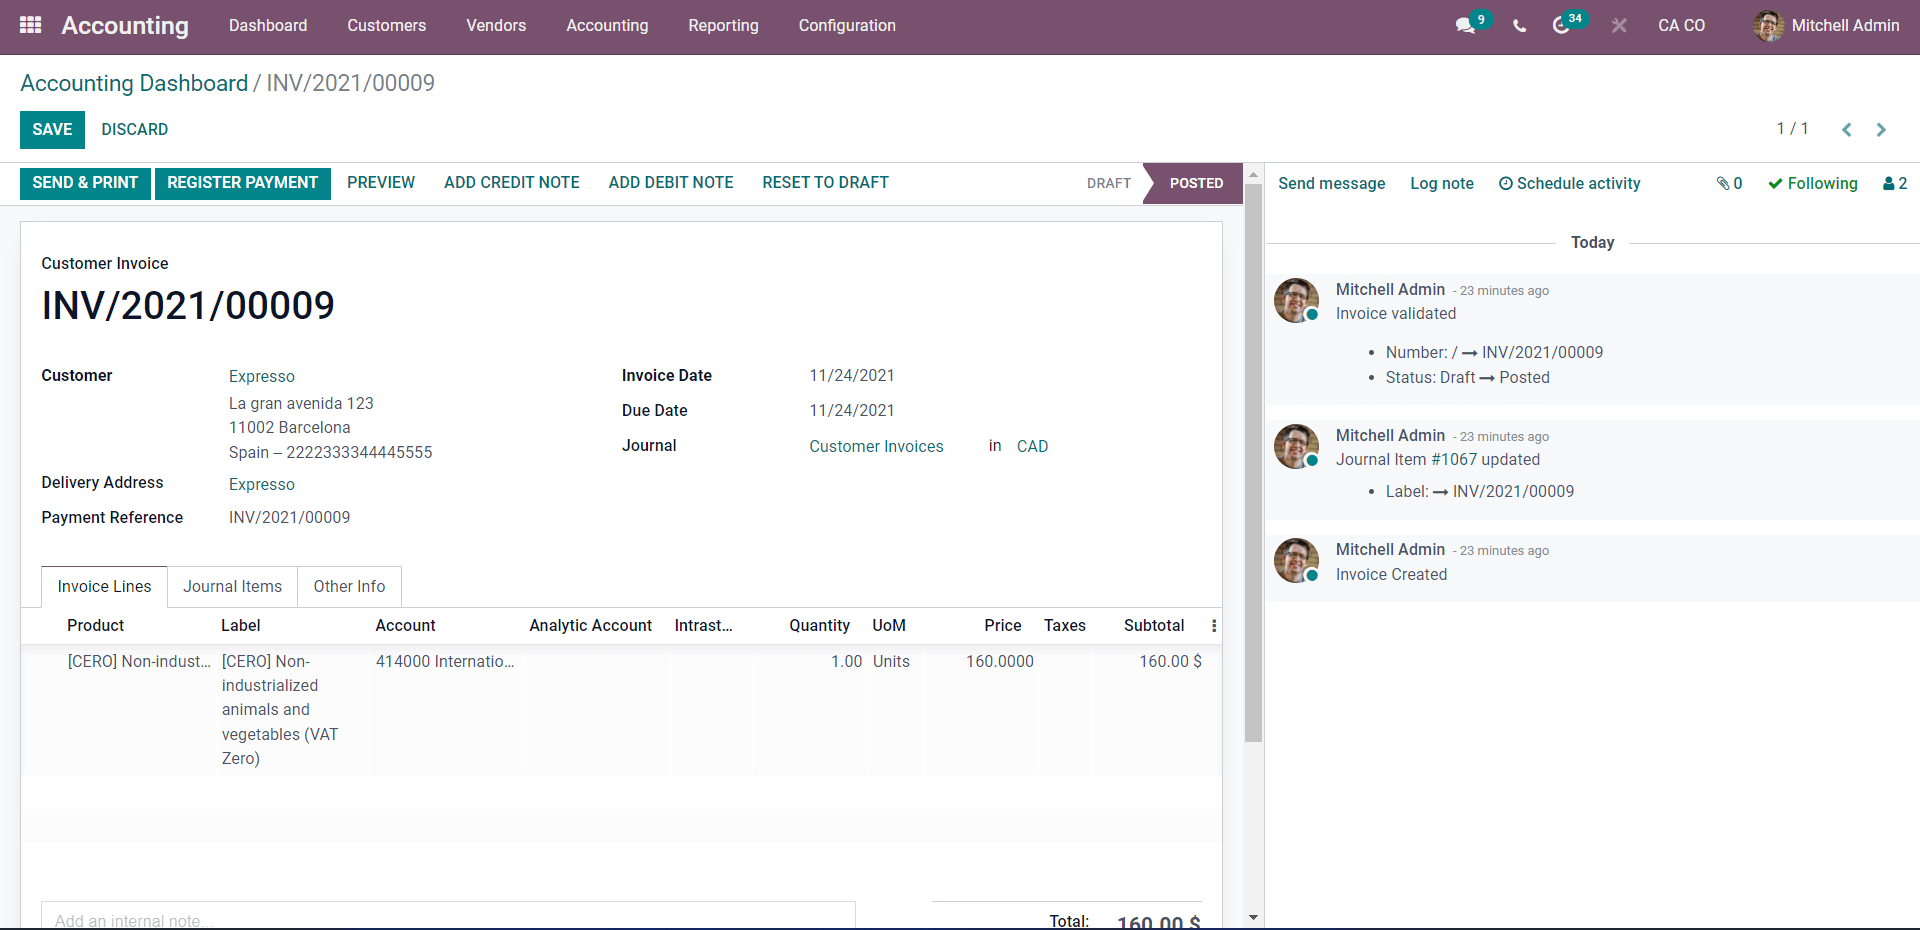Click Log note in chatter
This screenshot has height=930, width=1920.
coord(1442,184)
